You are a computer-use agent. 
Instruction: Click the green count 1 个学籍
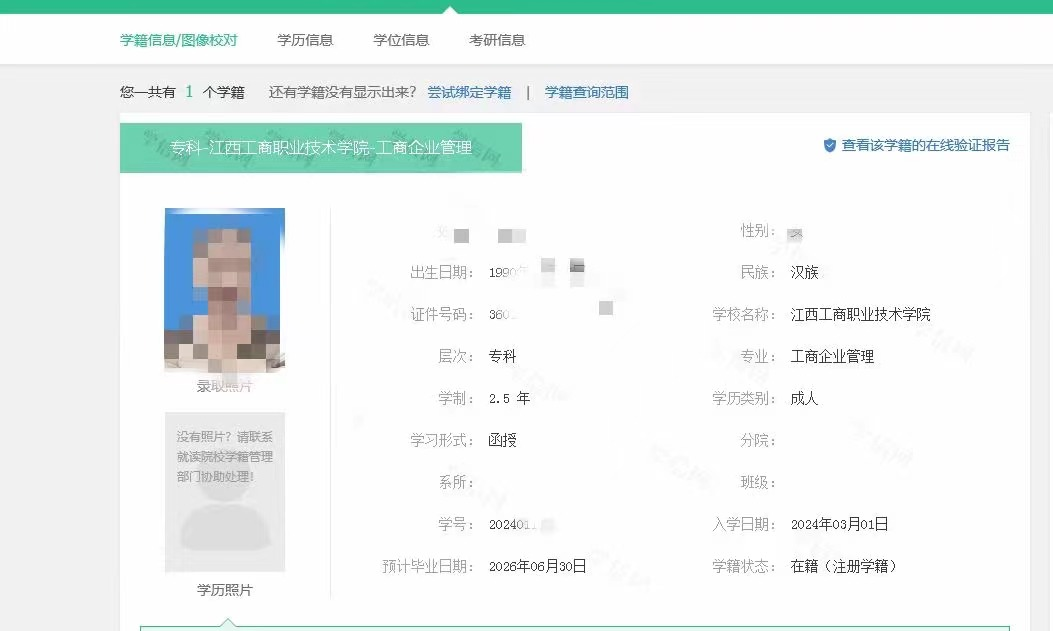[188, 91]
